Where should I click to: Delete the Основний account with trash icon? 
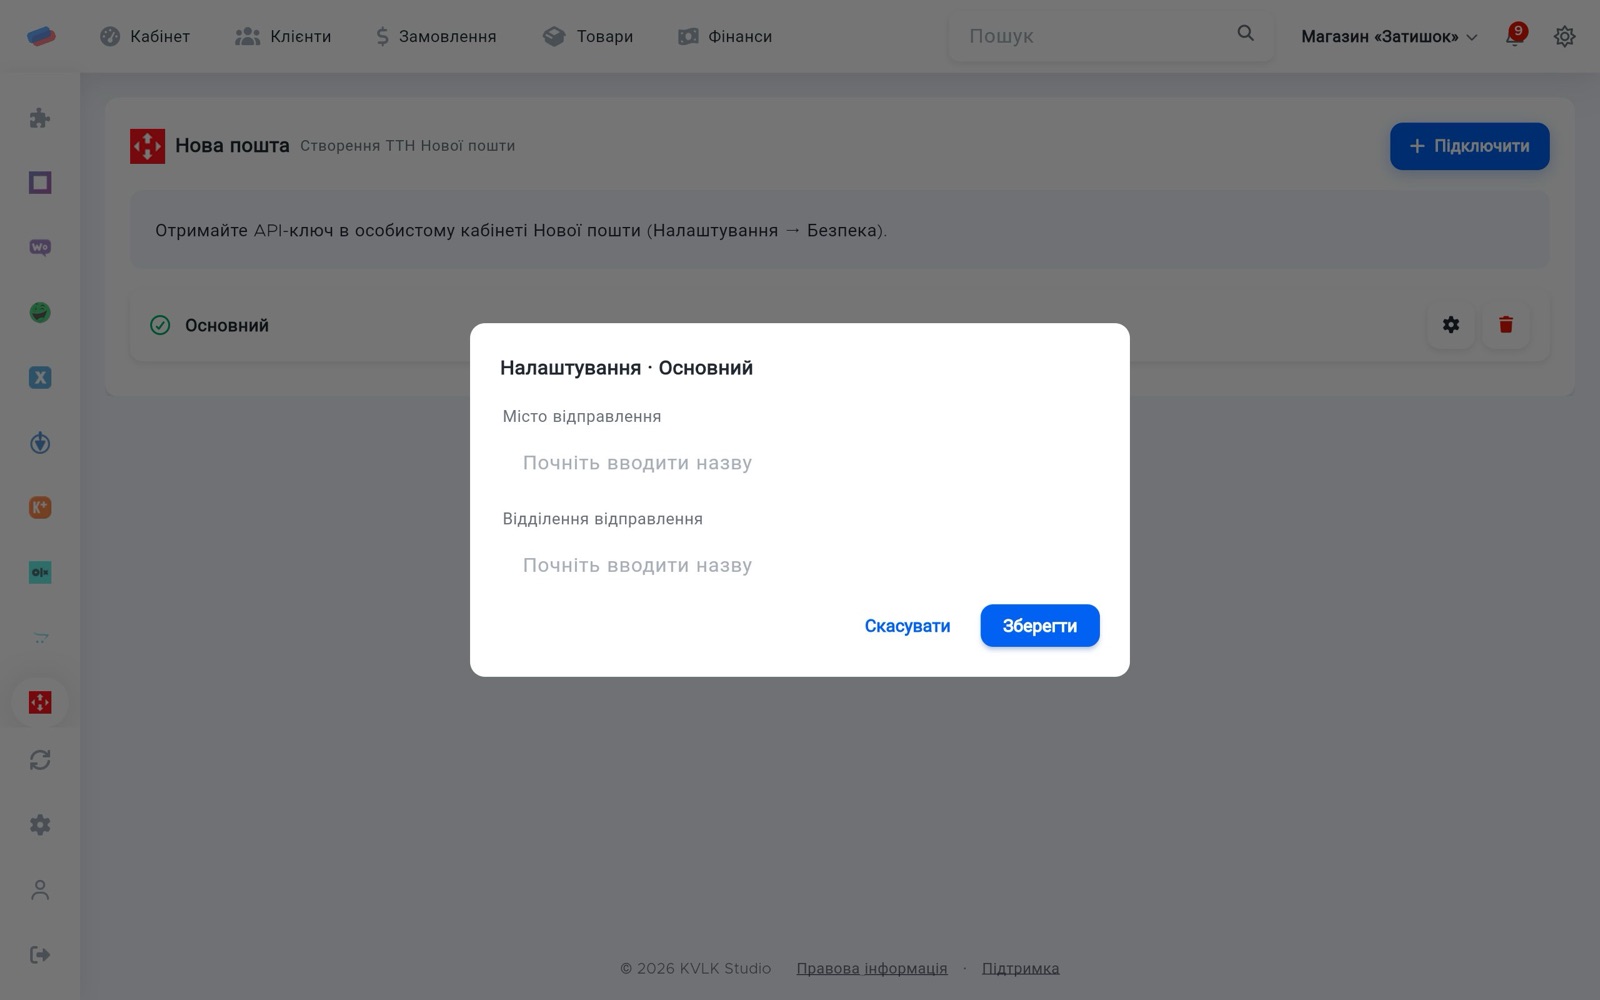[x=1506, y=325]
